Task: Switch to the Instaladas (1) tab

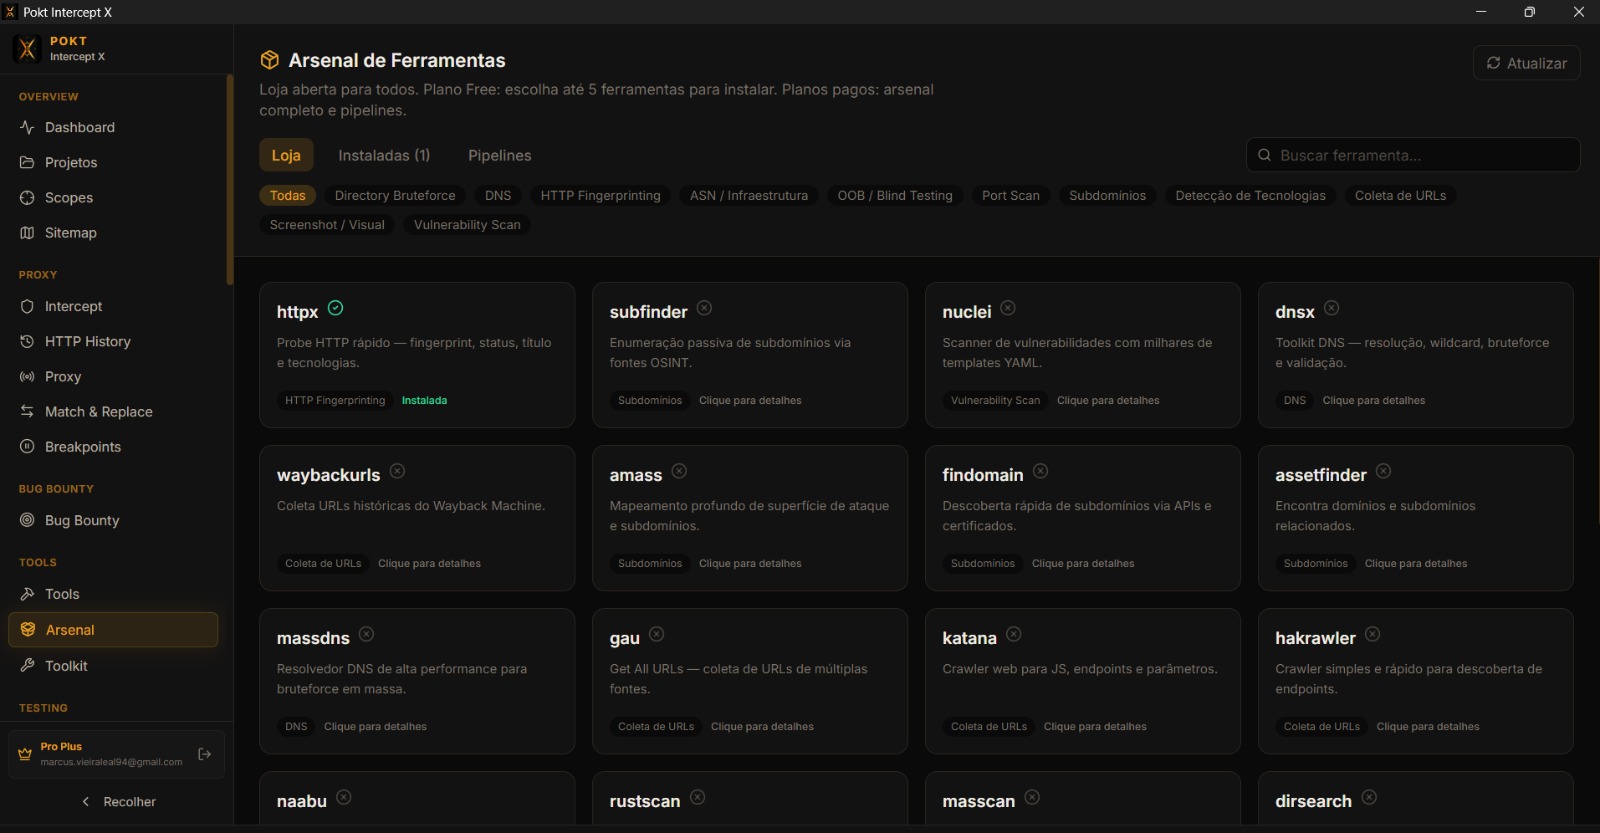Action: [384, 155]
